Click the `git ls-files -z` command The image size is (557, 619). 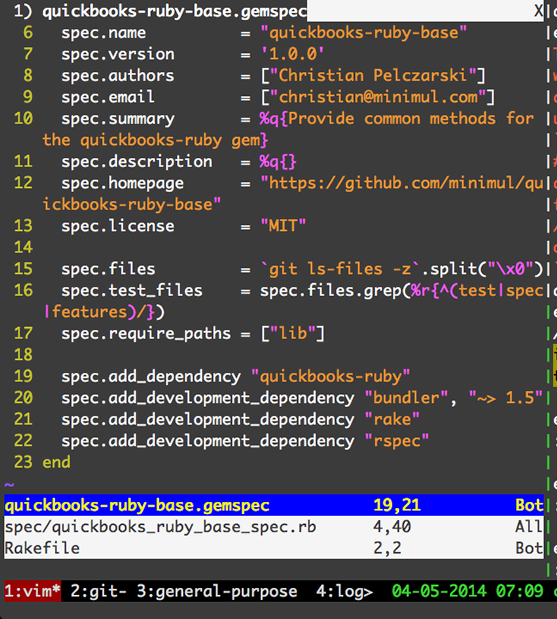[x=340, y=269]
